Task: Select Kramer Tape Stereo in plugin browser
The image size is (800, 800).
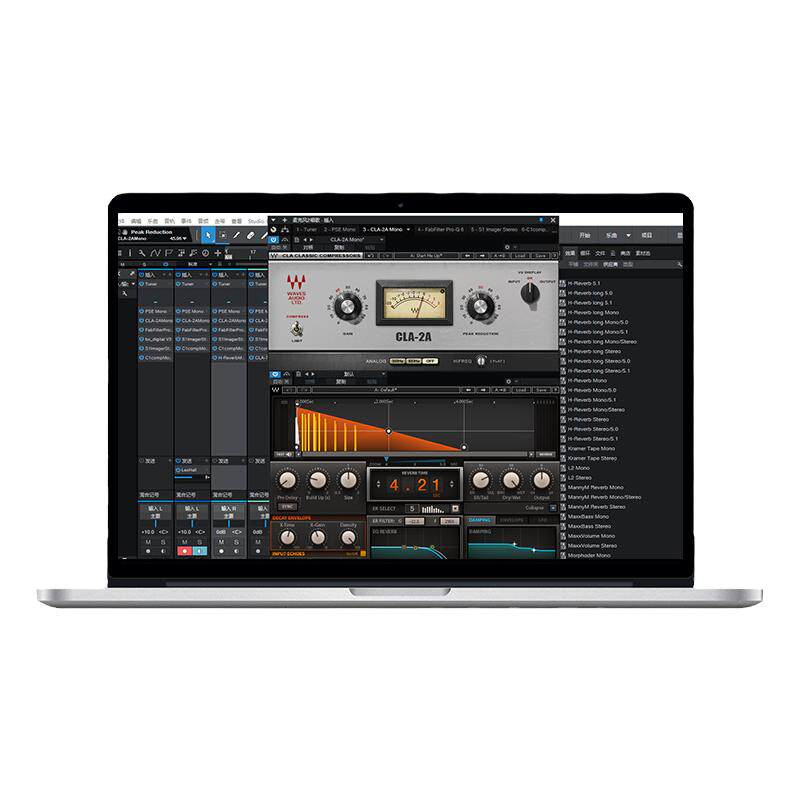Action: (x=592, y=458)
